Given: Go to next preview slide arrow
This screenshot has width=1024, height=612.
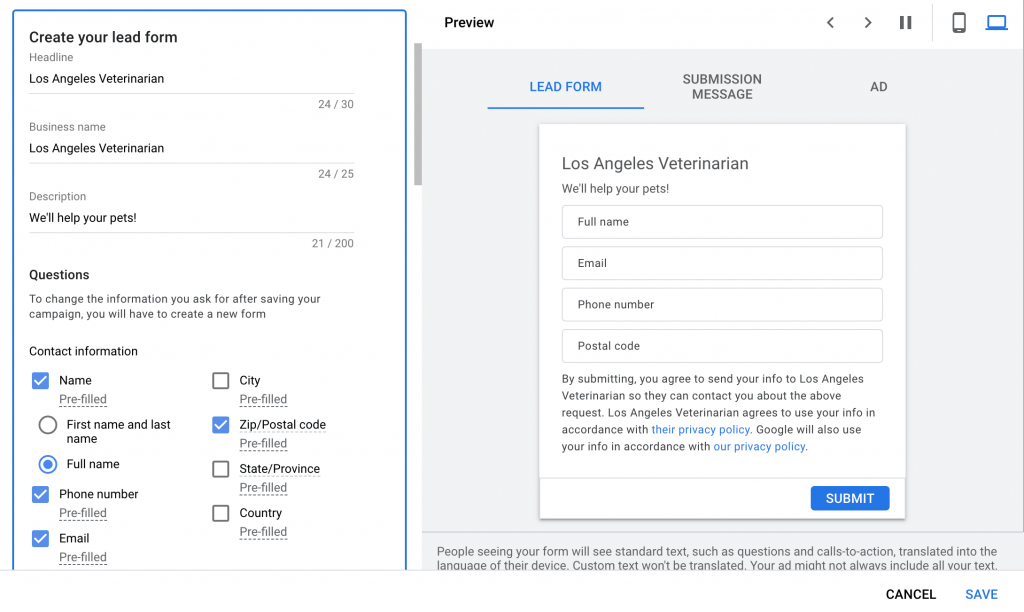Looking at the screenshot, I should 868,23.
